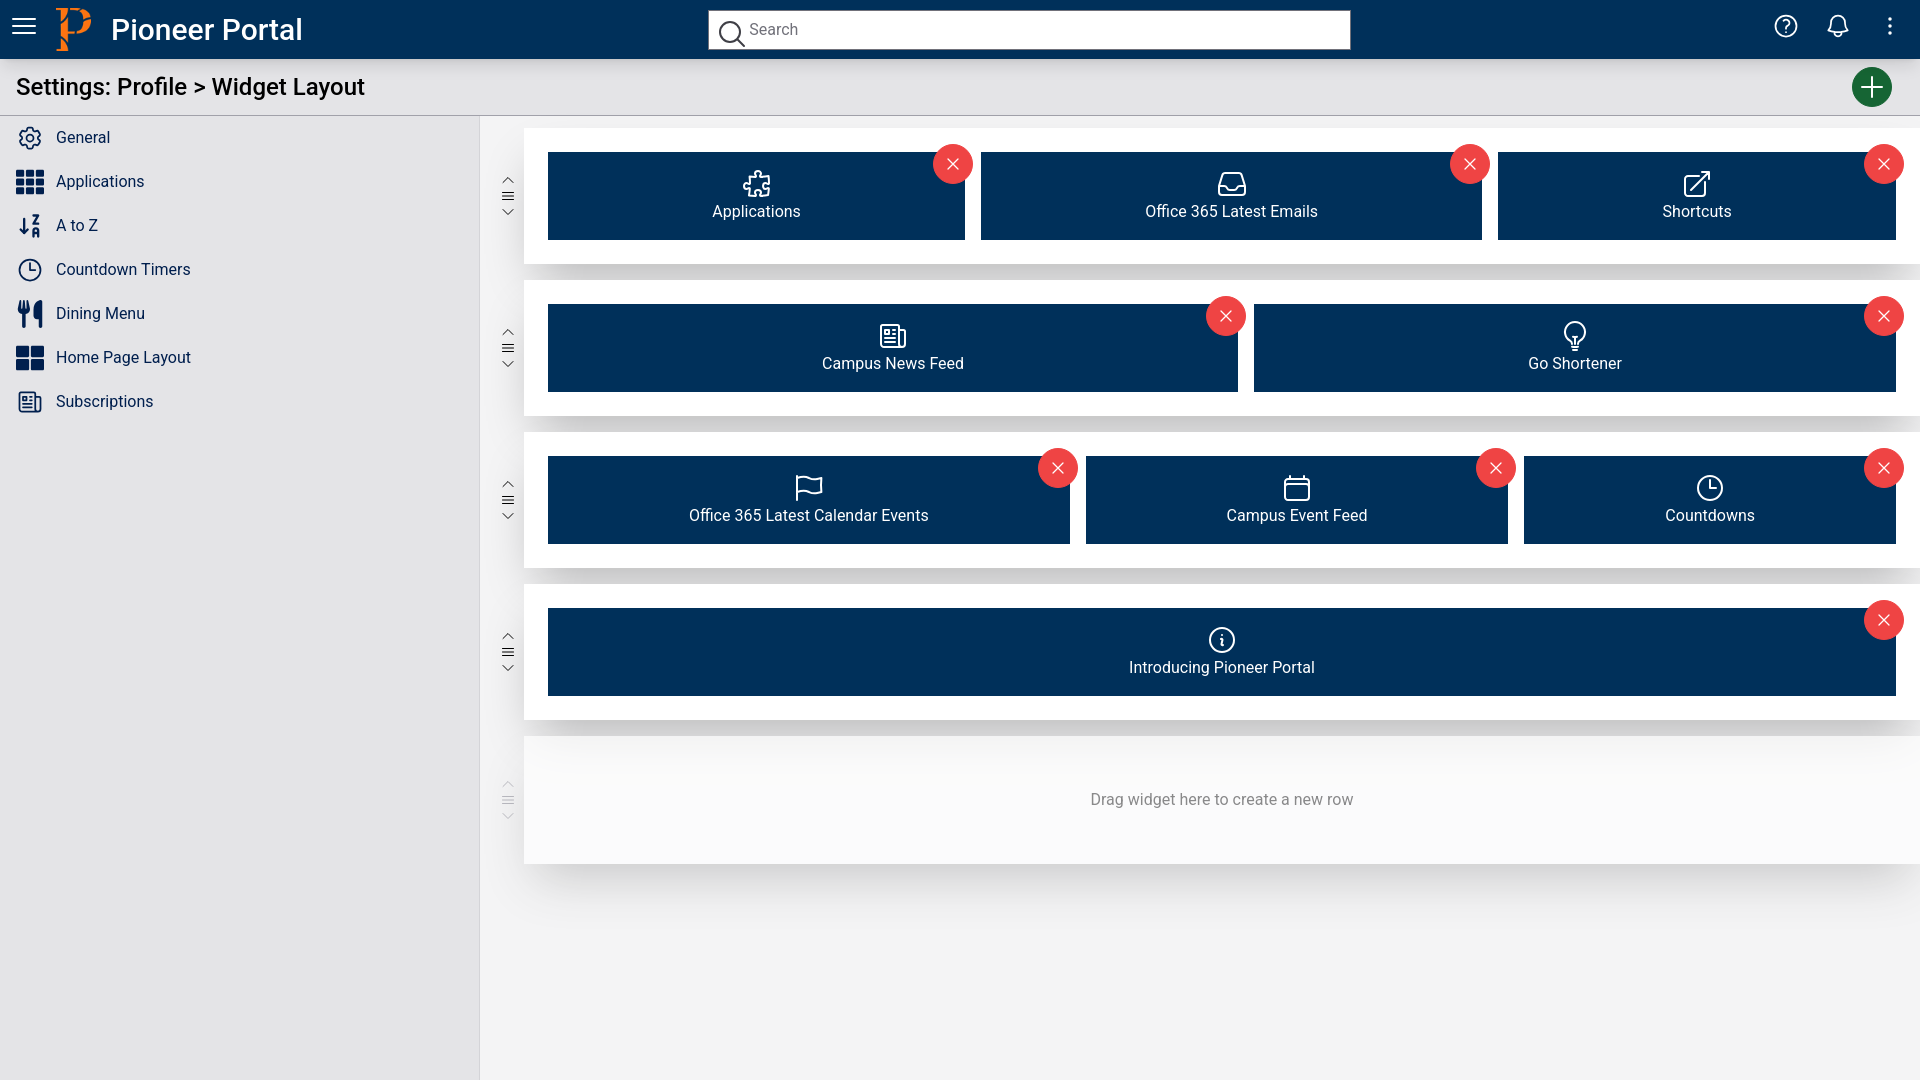Remove the Countdowns widget
Screen dimensions: 1920x1080
click(x=1883, y=468)
